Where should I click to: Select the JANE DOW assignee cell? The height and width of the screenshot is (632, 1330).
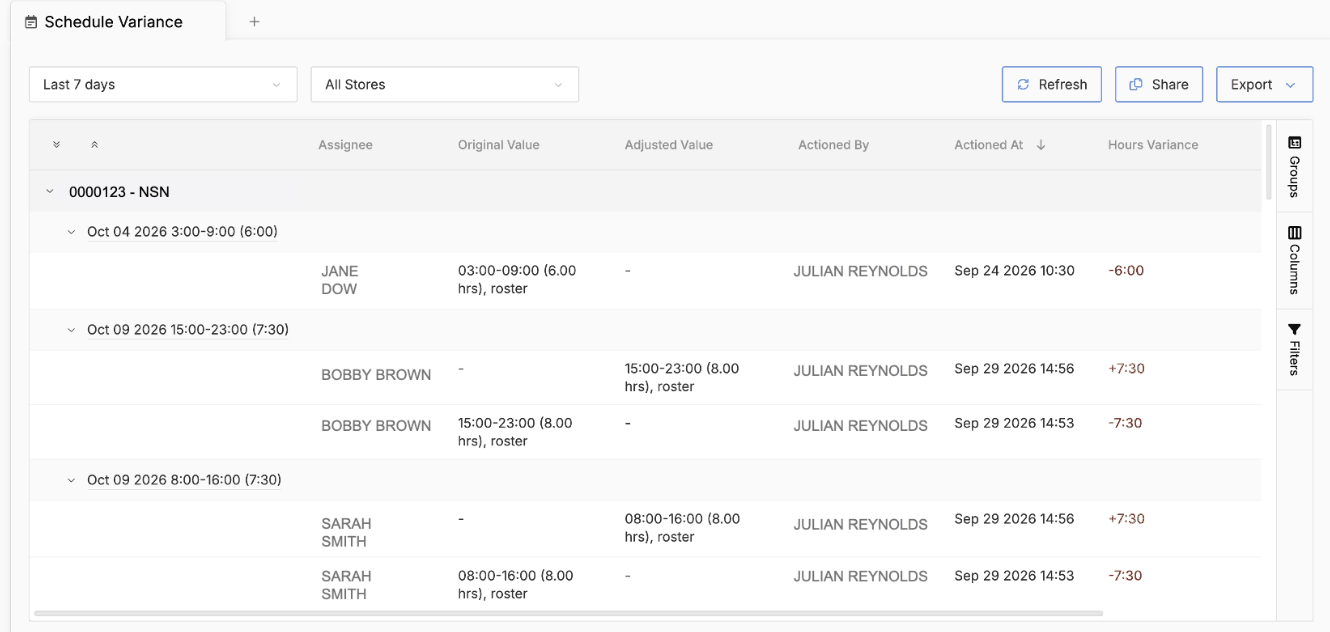point(340,280)
